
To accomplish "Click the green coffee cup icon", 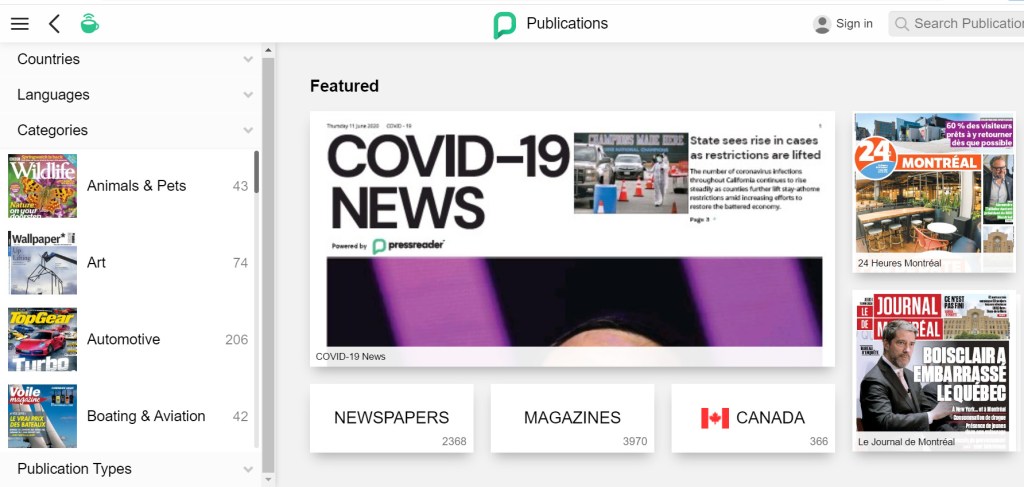I will tap(89, 24).
